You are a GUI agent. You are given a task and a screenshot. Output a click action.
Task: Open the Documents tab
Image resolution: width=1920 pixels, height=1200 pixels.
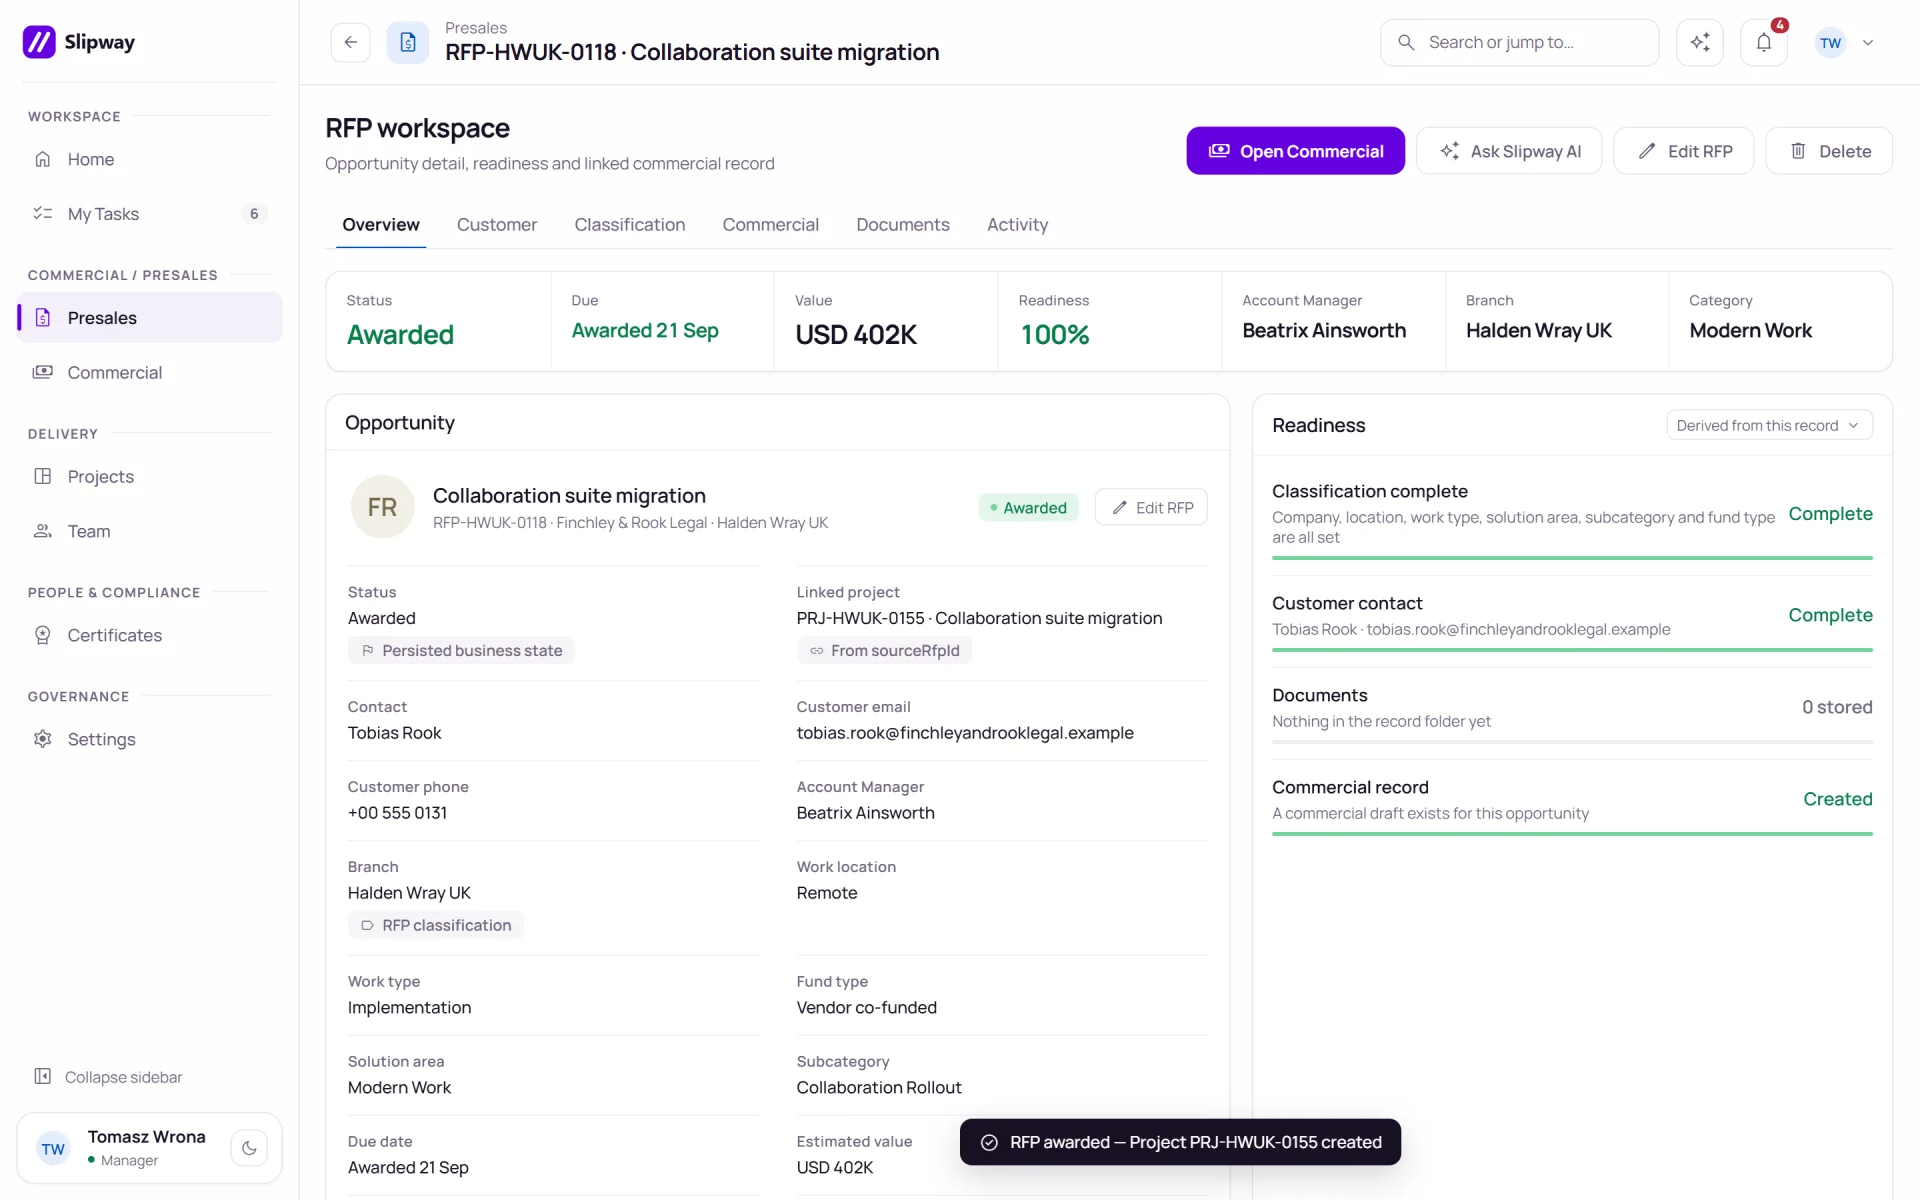(x=903, y=225)
